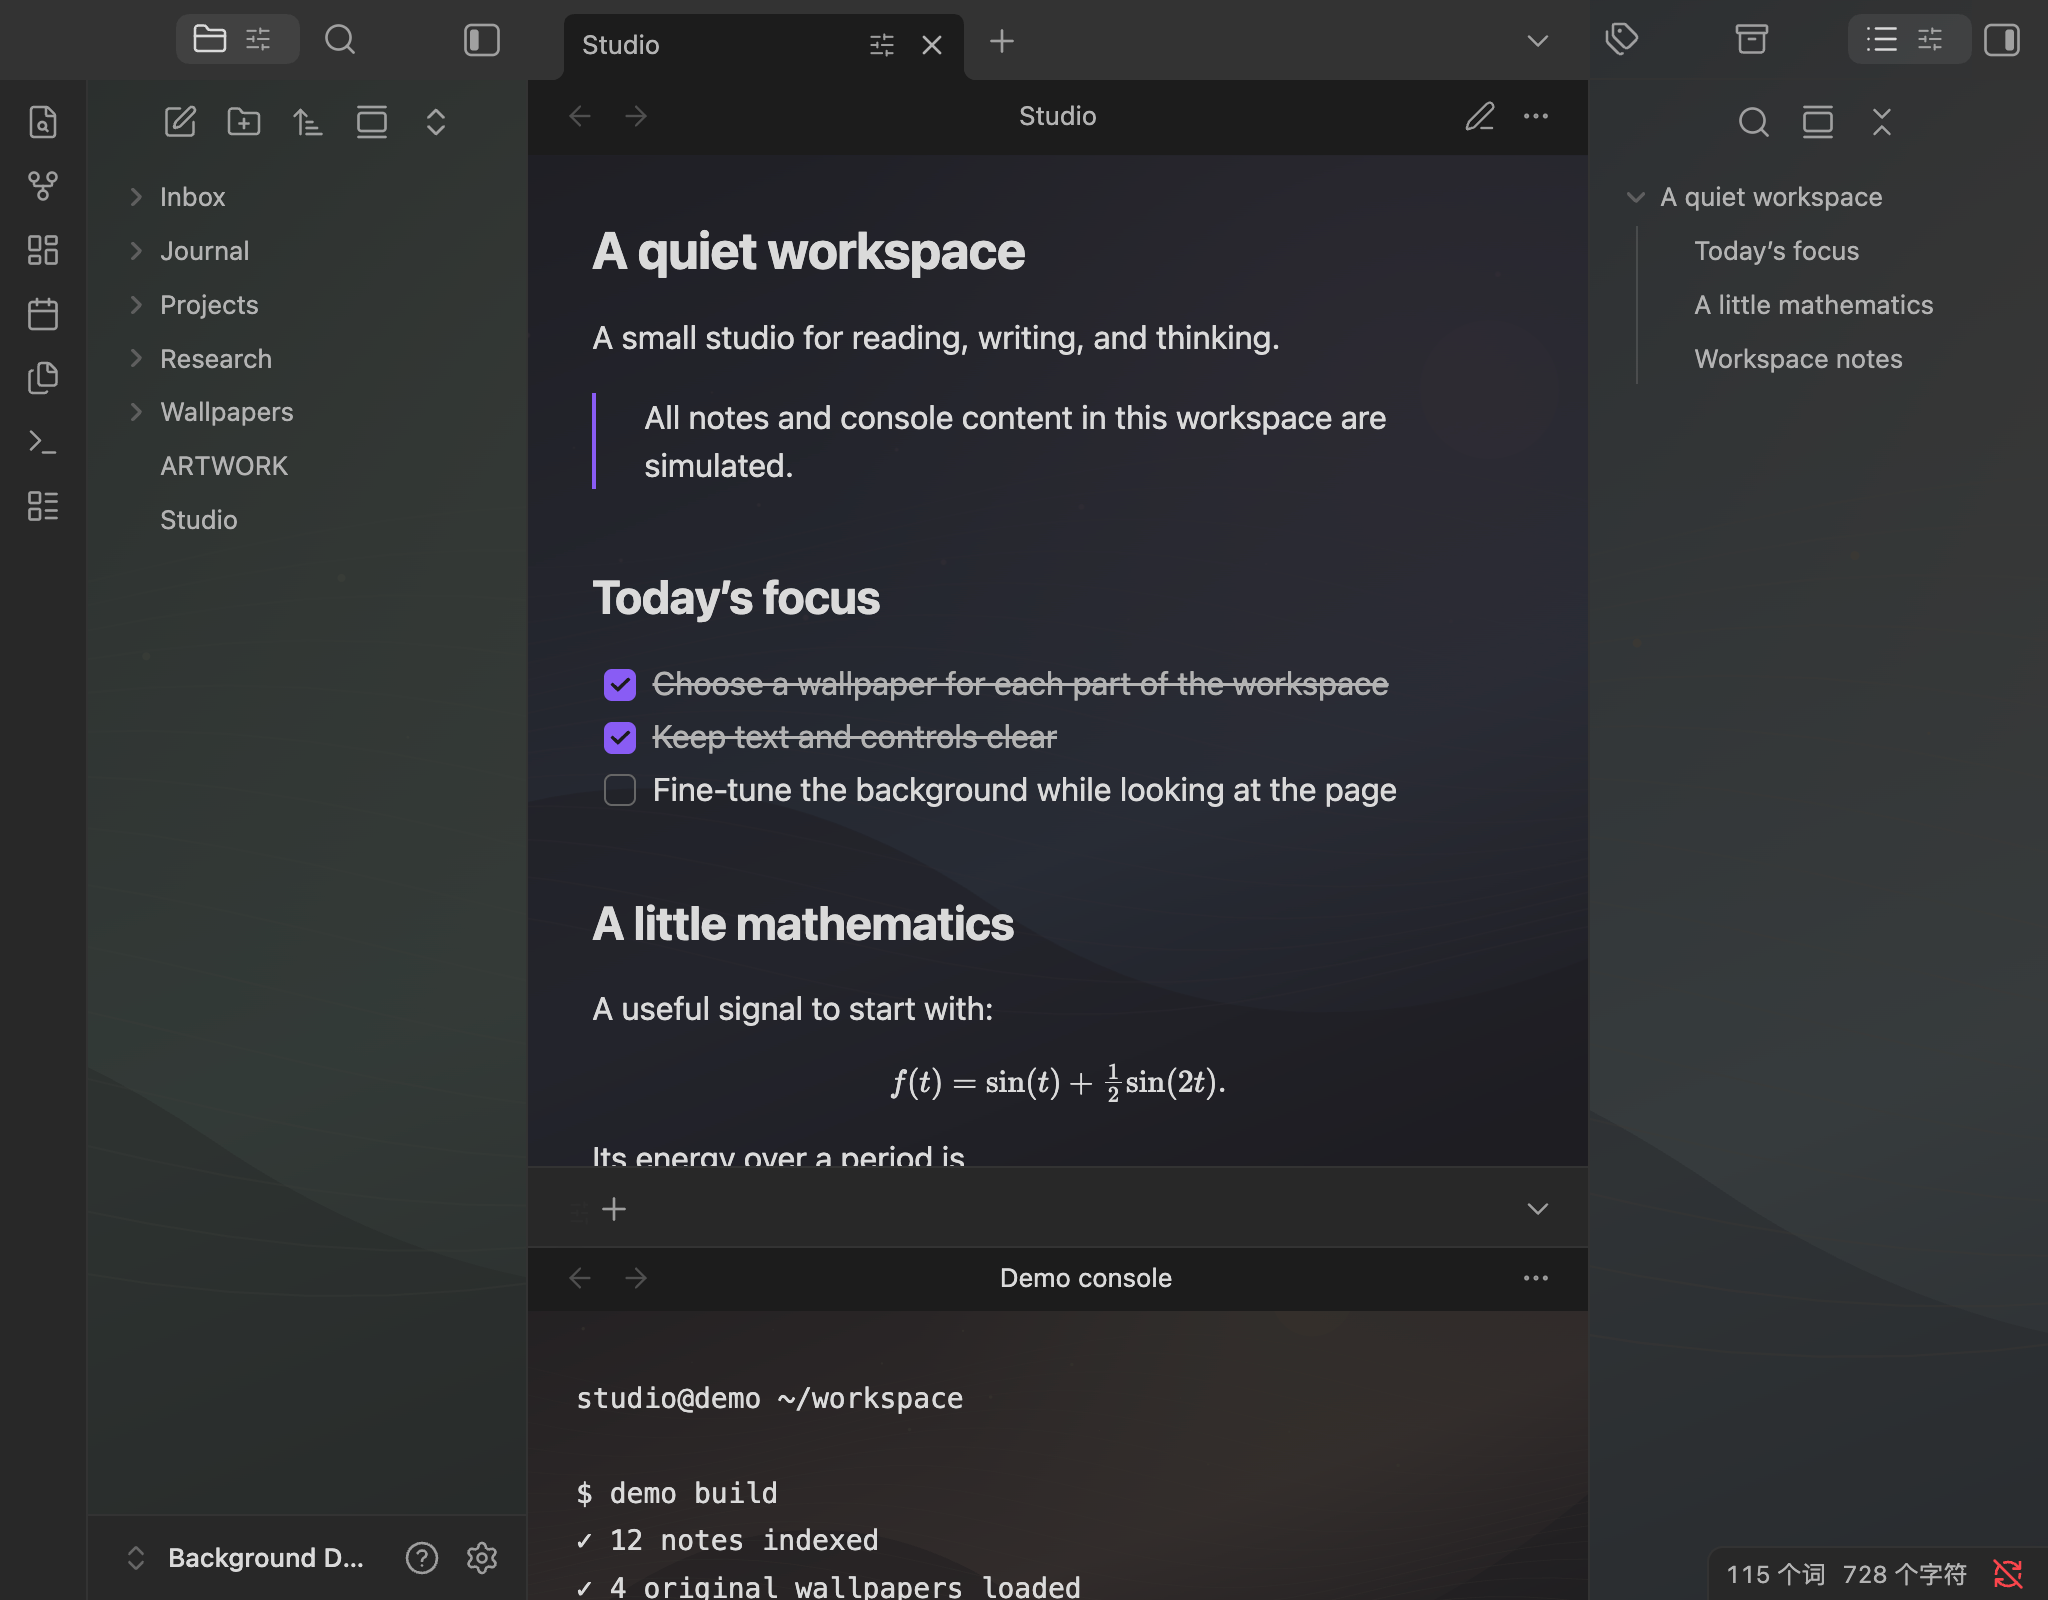Toggle the right sidebar collapse button
2048x1600 pixels.
(2002, 40)
